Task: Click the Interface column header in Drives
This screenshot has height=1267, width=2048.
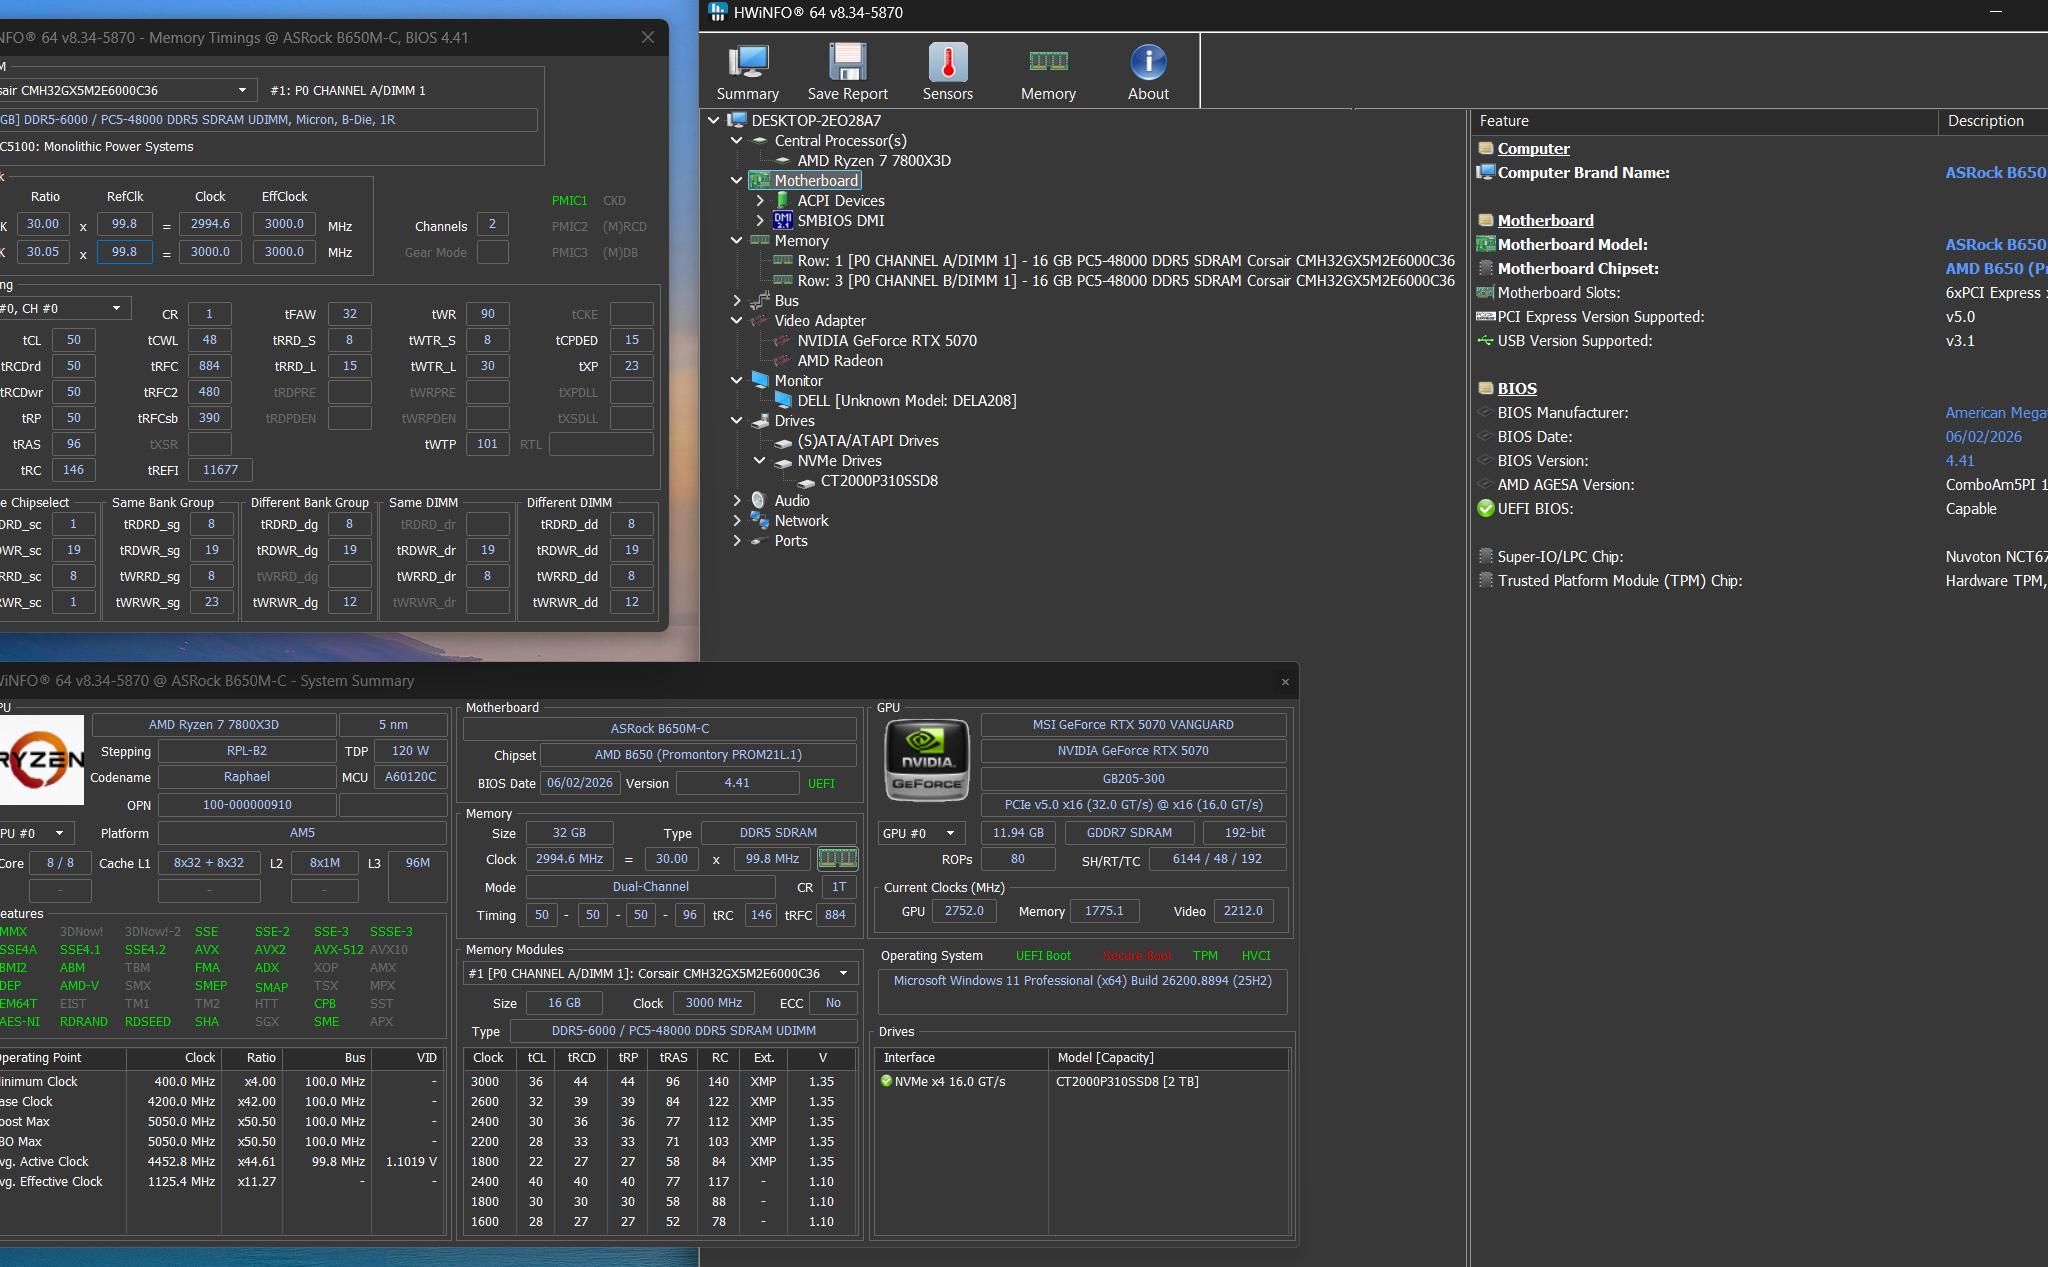Action: (962, 1058)
